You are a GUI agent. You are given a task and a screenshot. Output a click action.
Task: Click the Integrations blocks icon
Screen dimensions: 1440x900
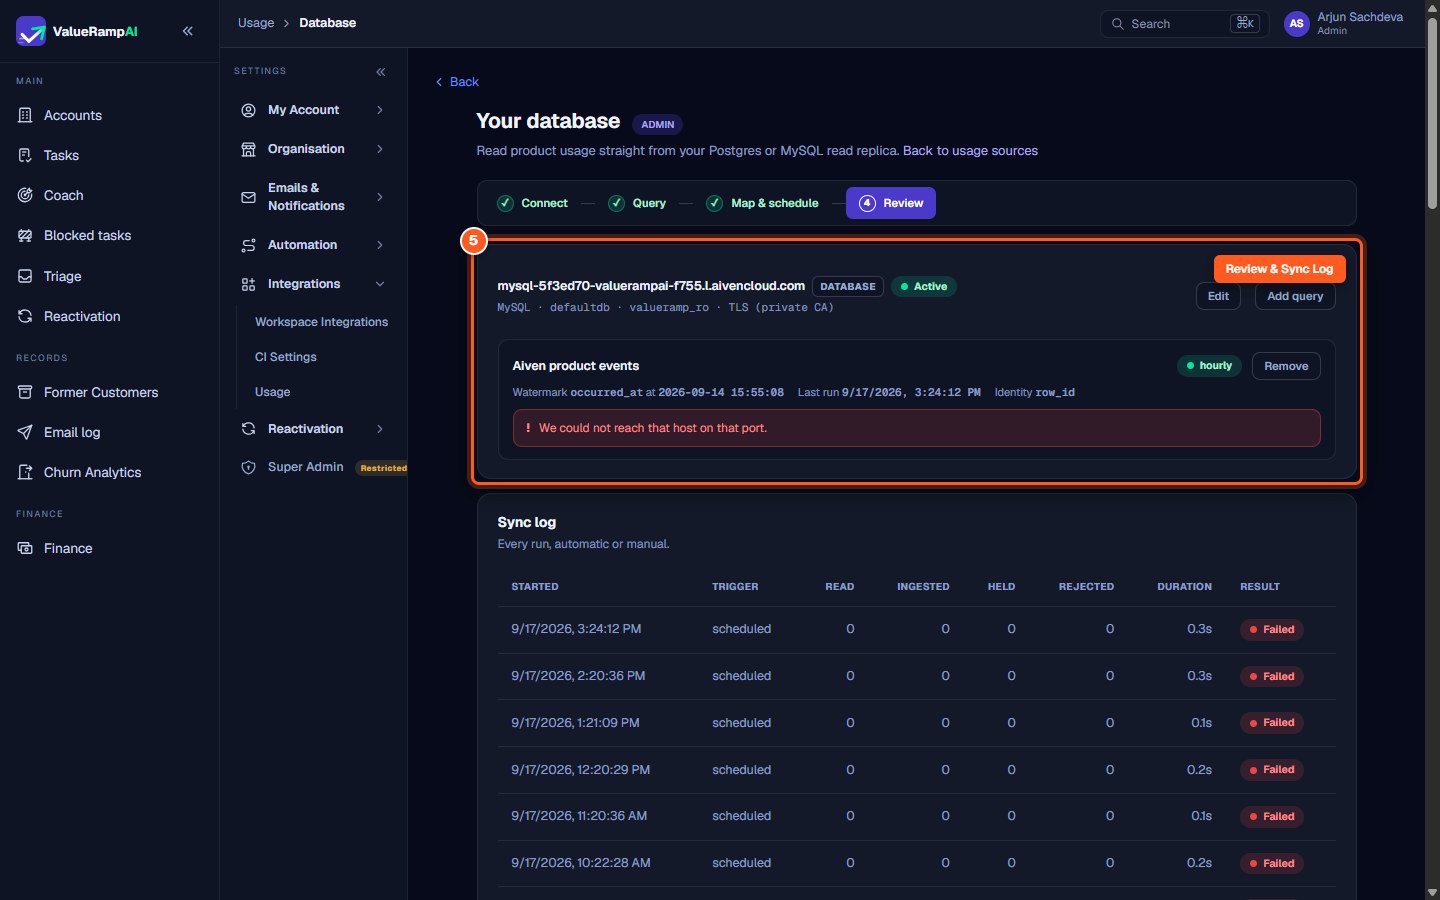pos(248,284)
